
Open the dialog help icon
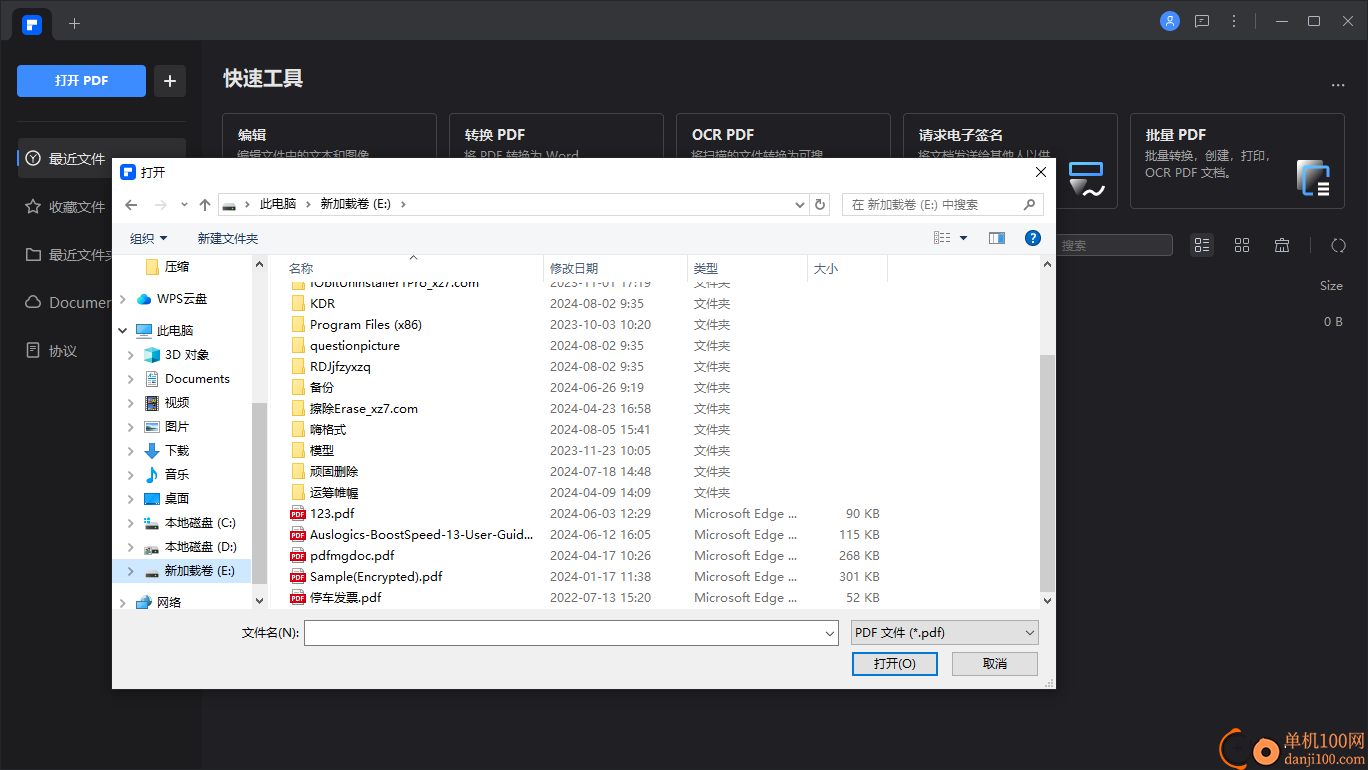point(1033,238)
